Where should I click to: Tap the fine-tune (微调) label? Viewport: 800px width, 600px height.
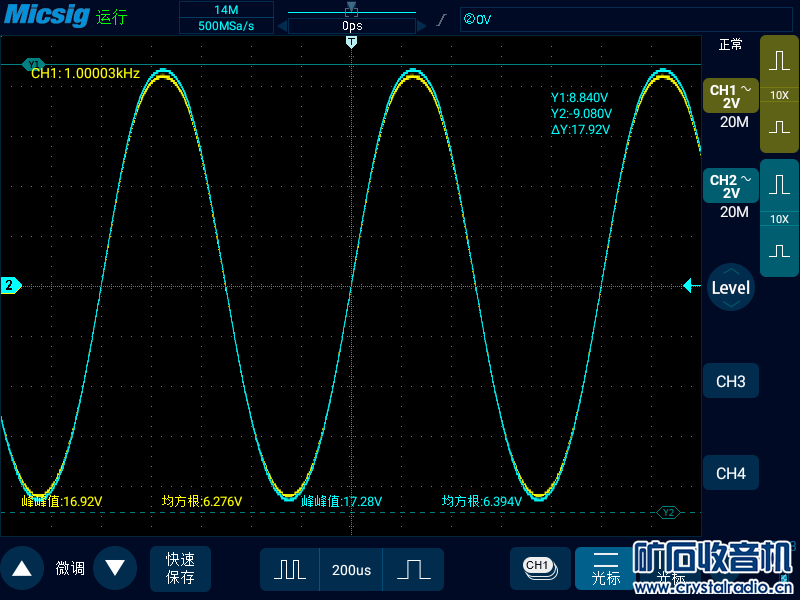coord(70,568)
